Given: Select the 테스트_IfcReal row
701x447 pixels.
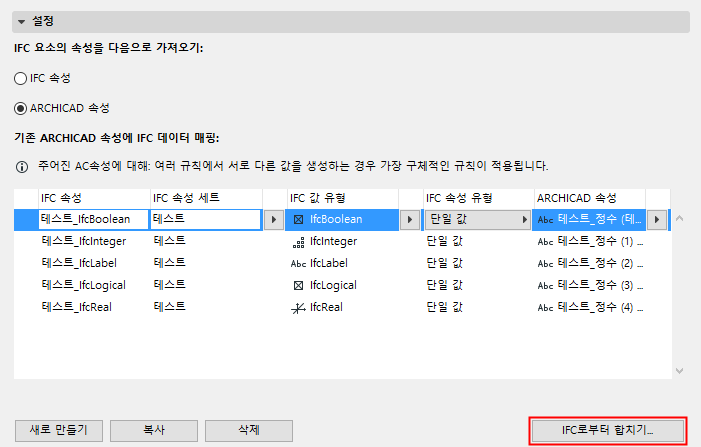Looking at the screenshot, I should coord(342,307).
